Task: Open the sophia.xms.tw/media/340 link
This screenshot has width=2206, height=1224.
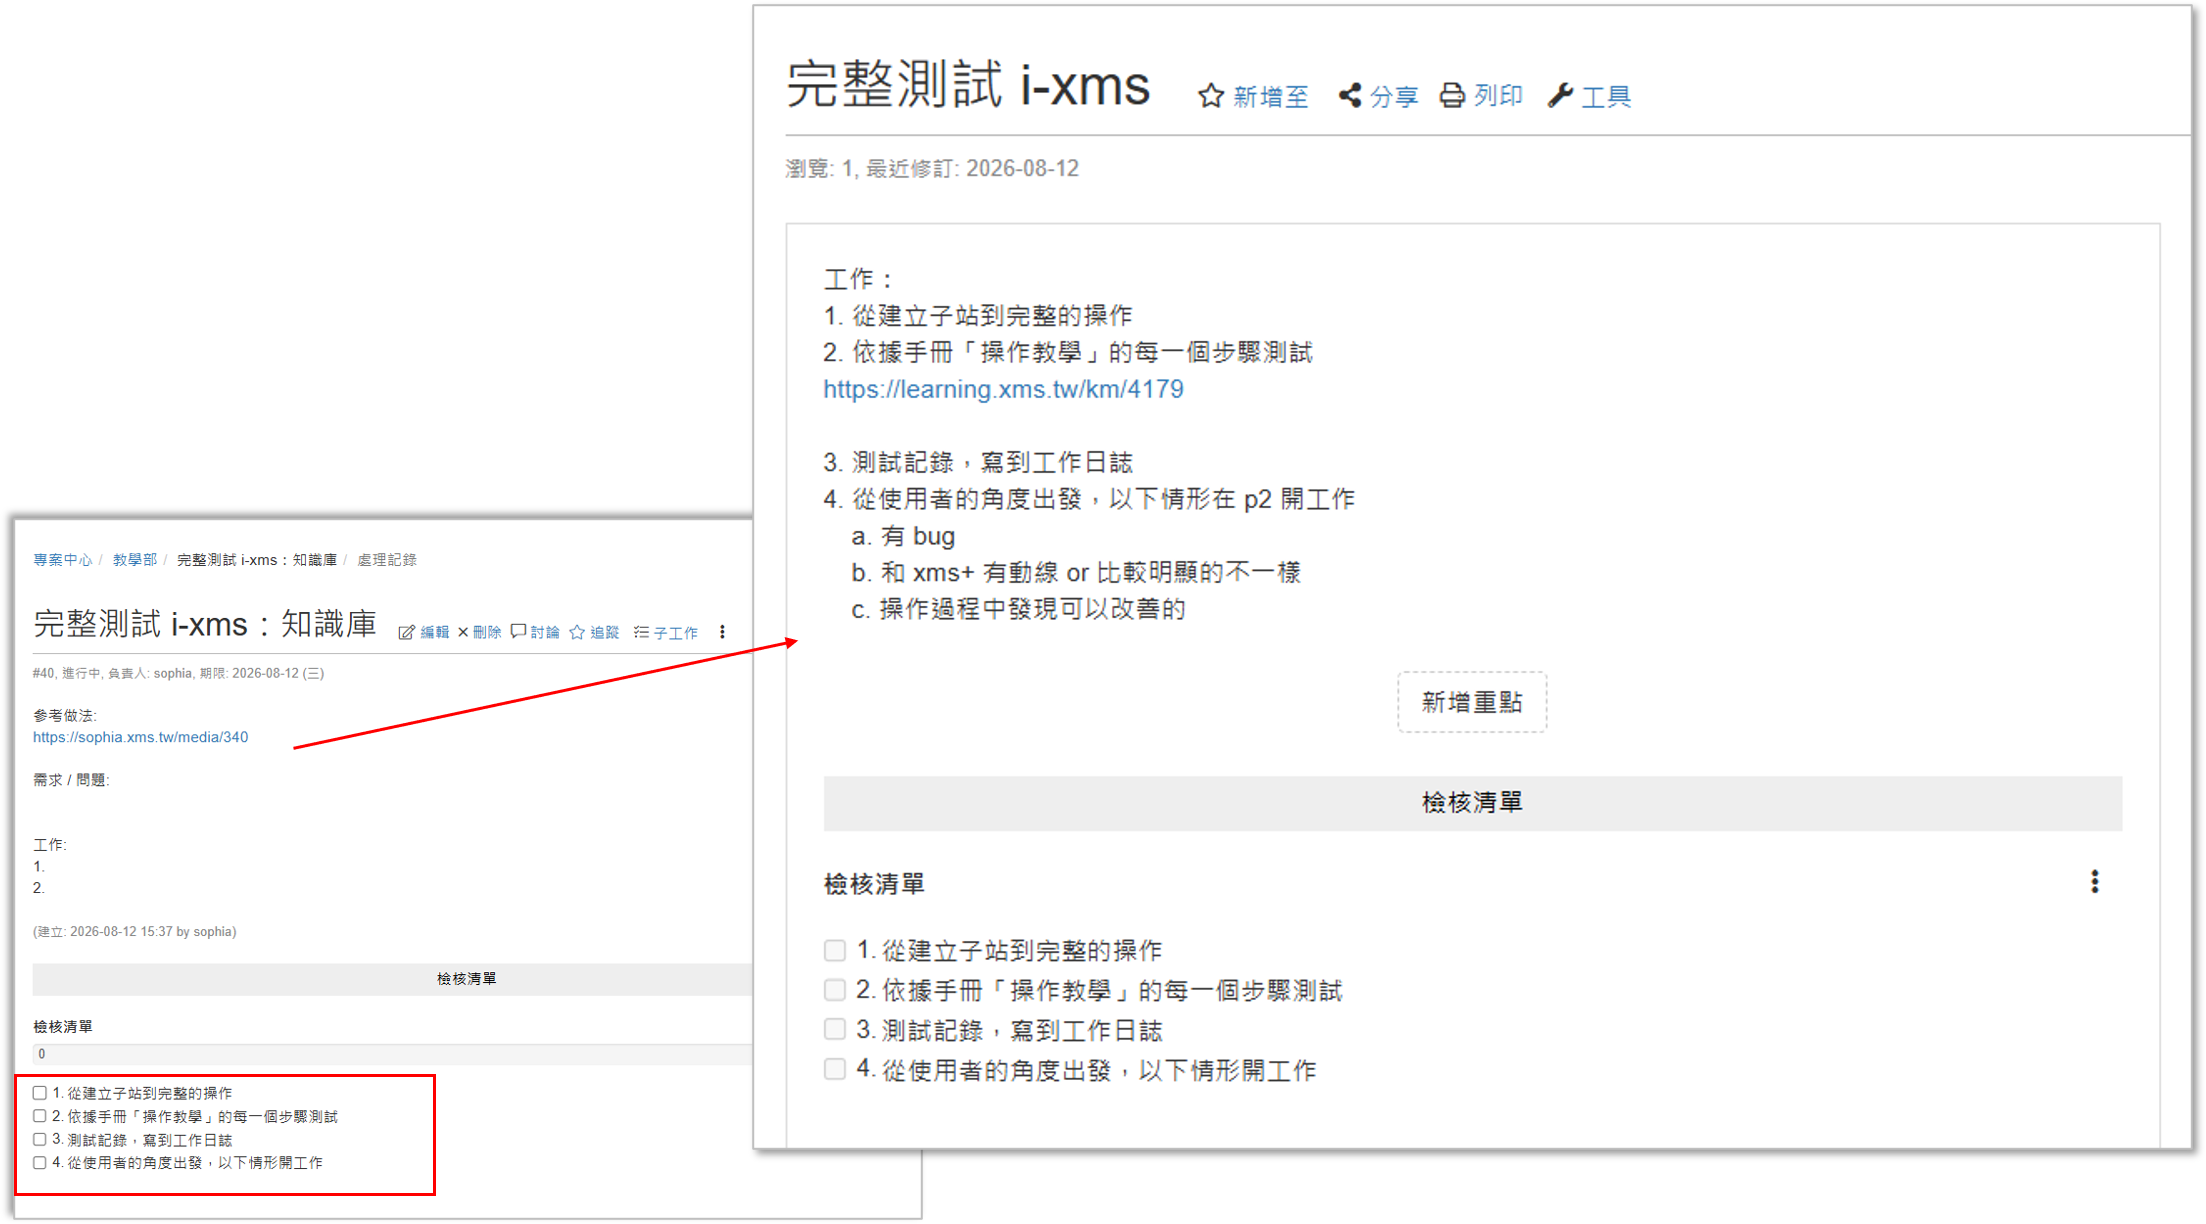Action: coord(140,737)
